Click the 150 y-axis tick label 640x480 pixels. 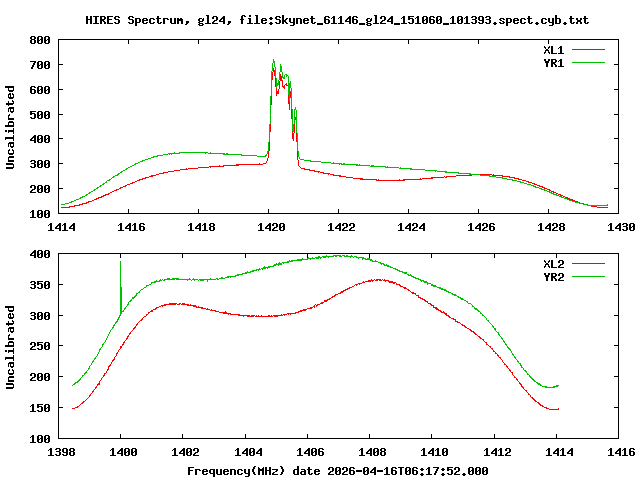pos(40,408)
